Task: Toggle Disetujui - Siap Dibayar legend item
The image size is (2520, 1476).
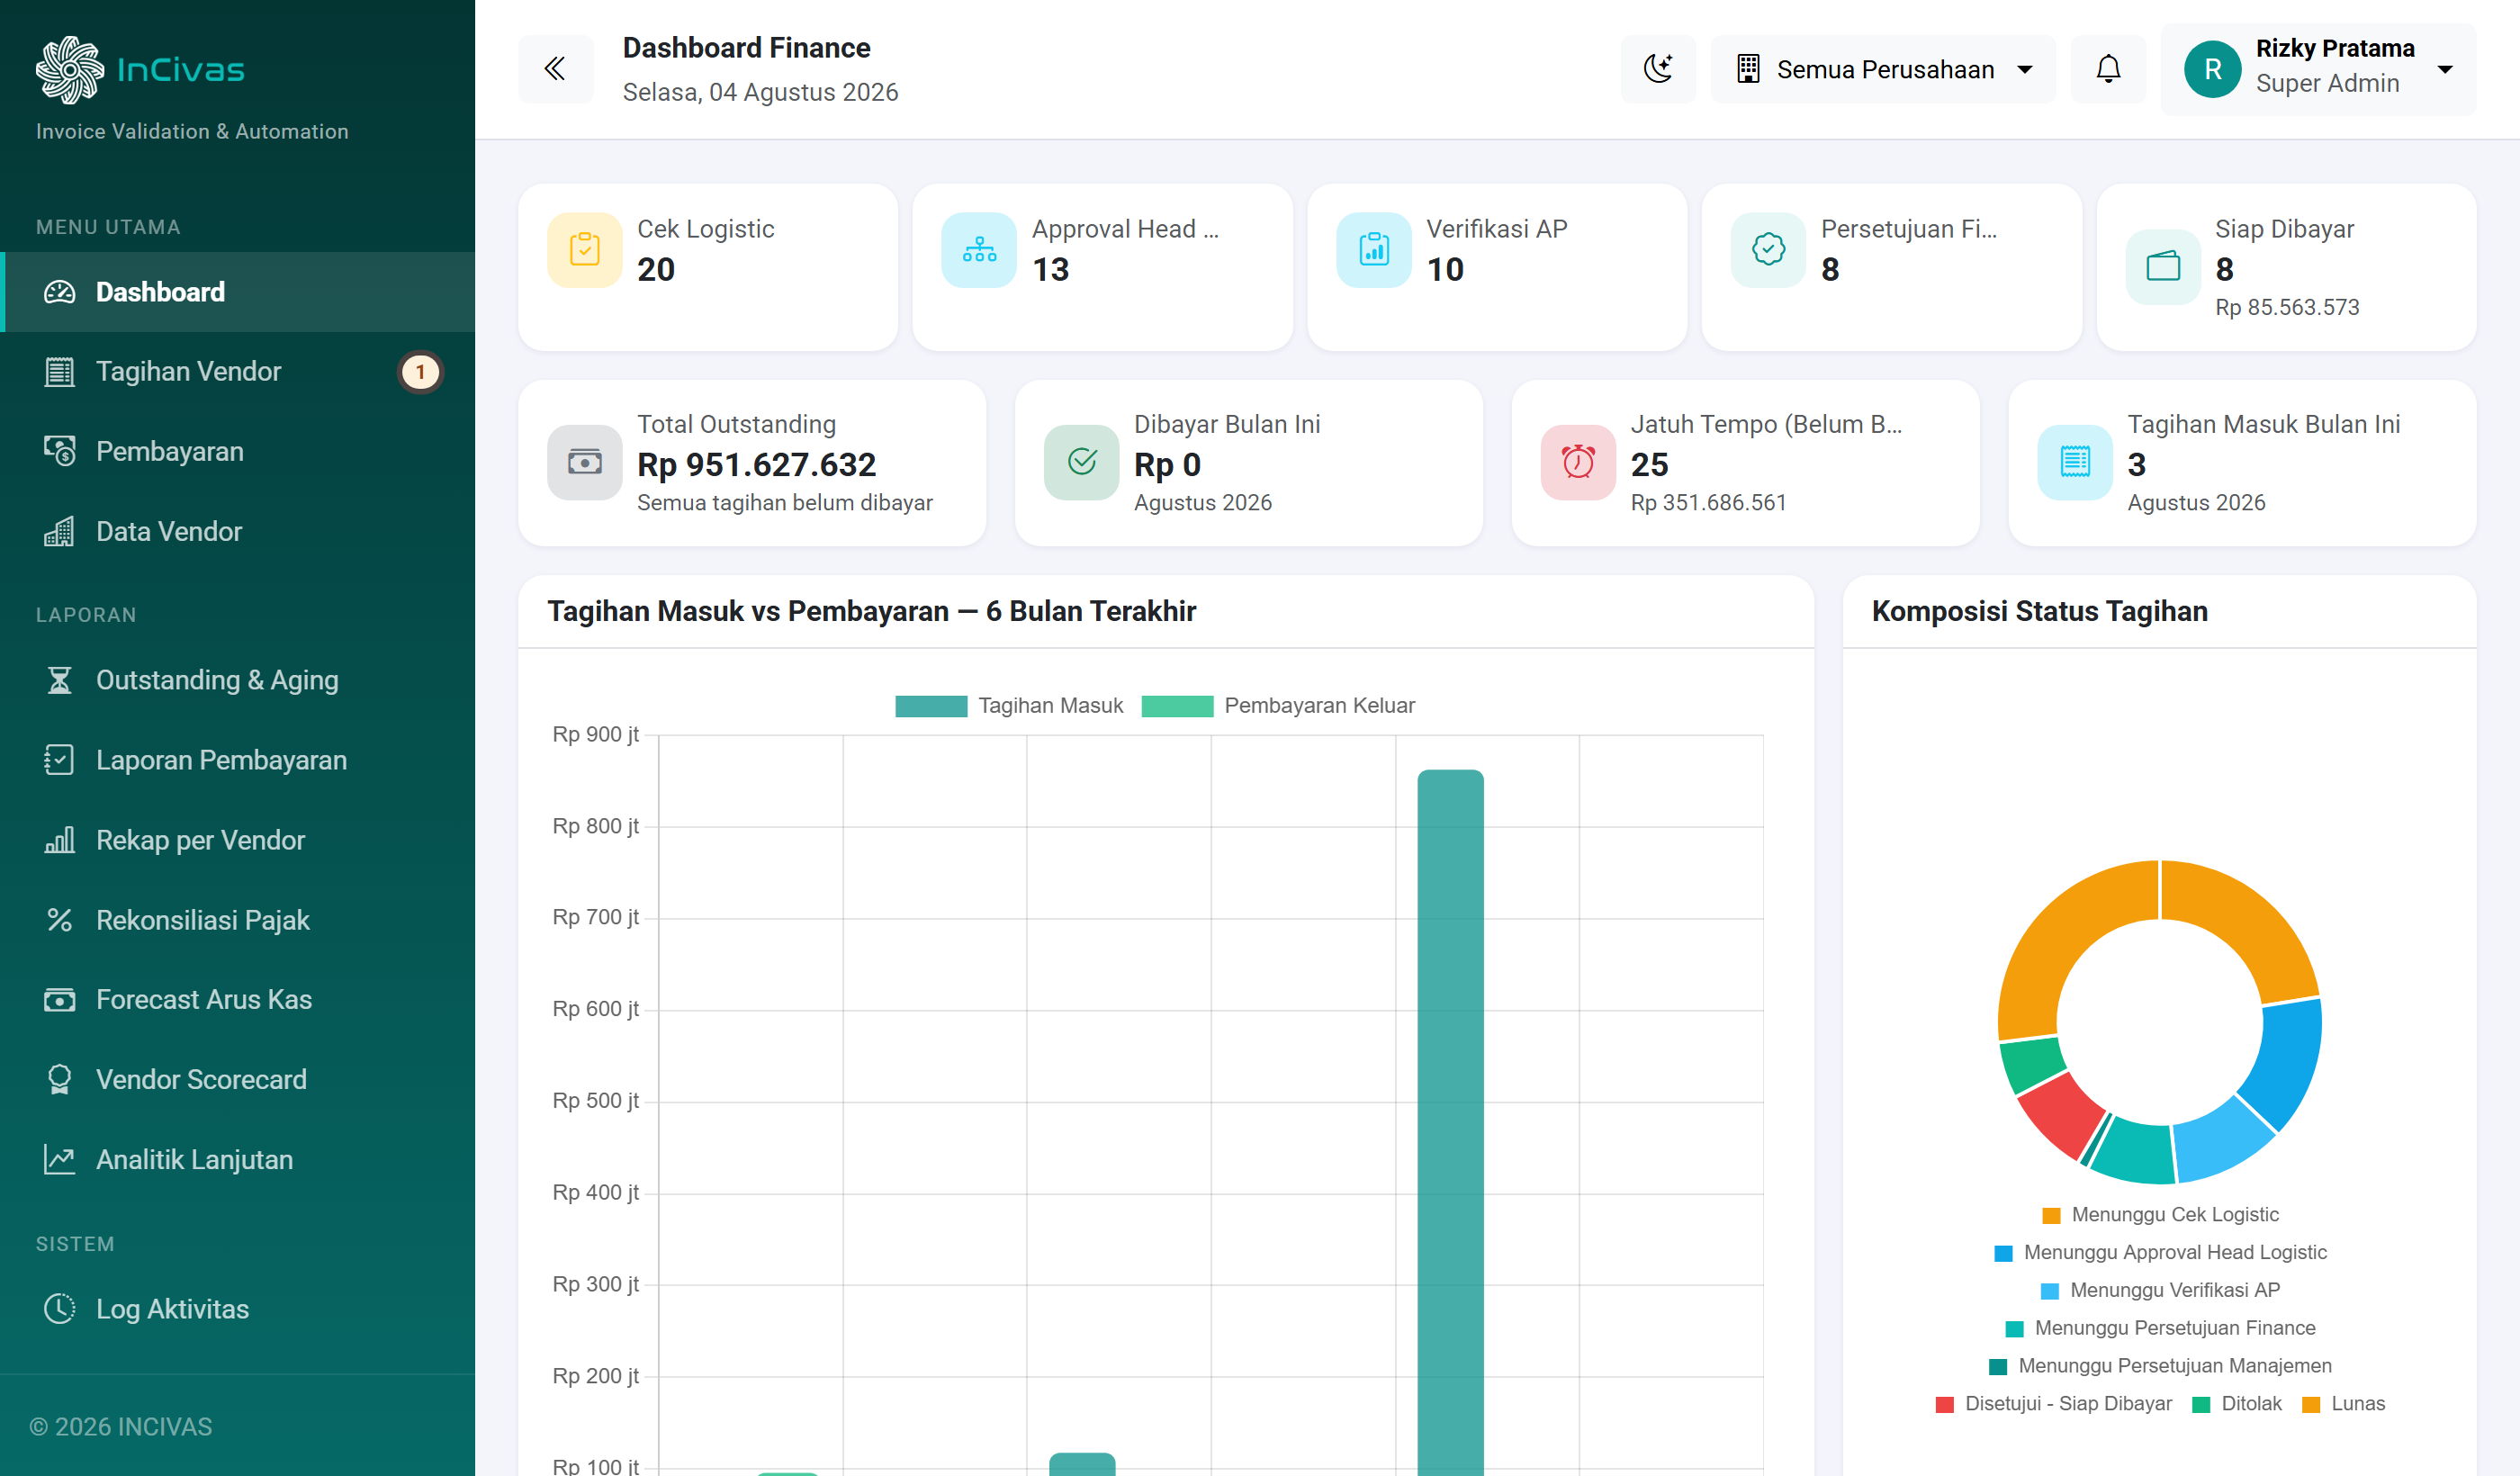Action: click(x=2054, y=1404)
